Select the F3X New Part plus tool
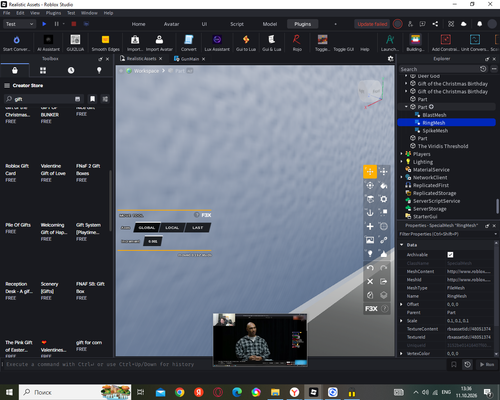 (370, 226)
